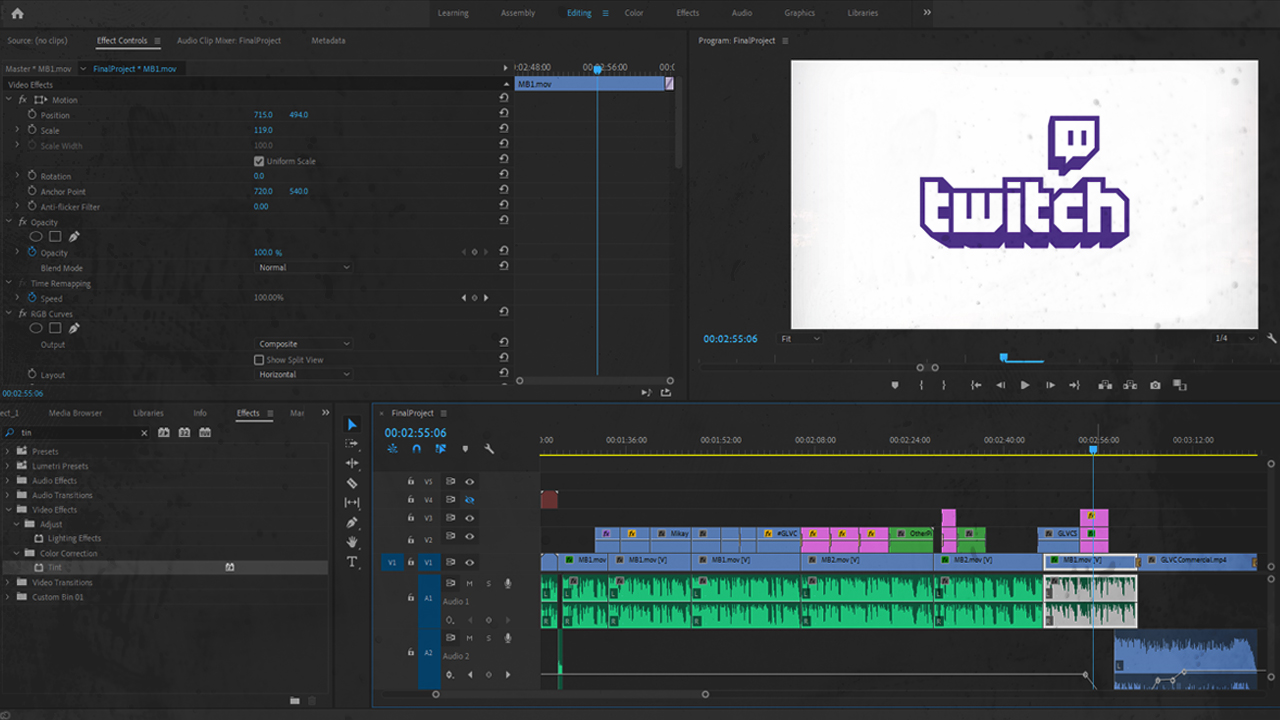The width and height of the screenshot is (1280, 720).
Task: Collapse the Video Effects folder
Action: point(9,509)
